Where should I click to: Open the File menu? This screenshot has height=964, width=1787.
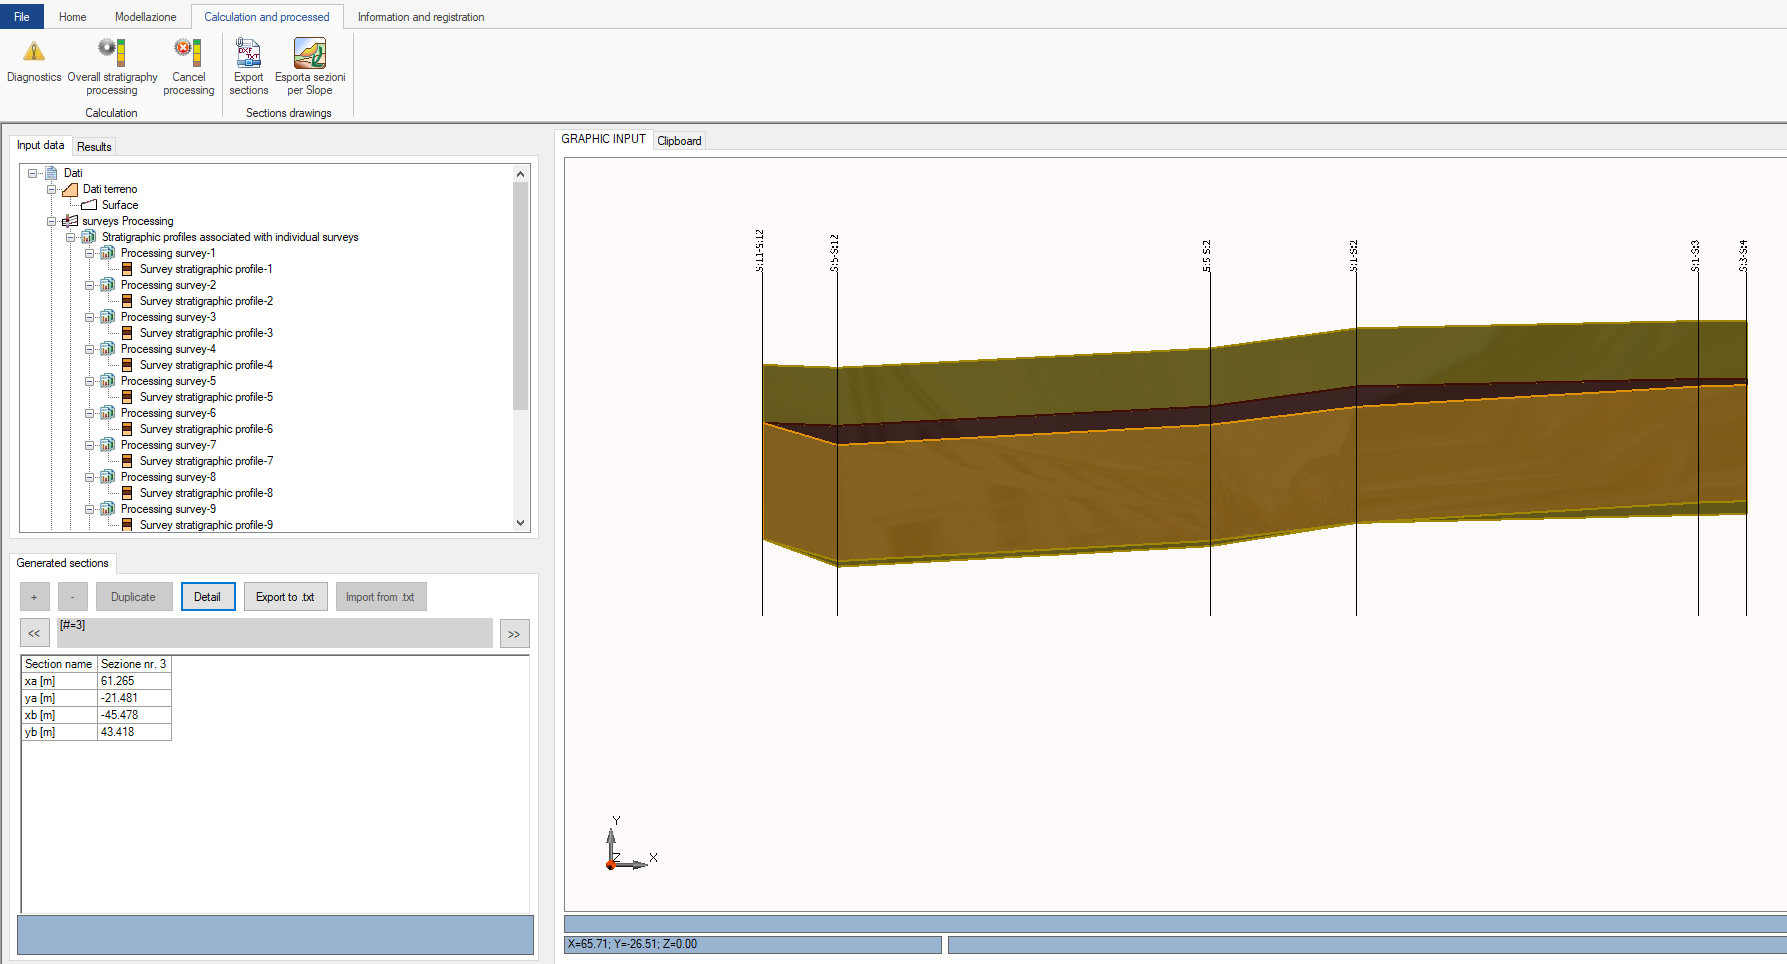coord(22,17)
